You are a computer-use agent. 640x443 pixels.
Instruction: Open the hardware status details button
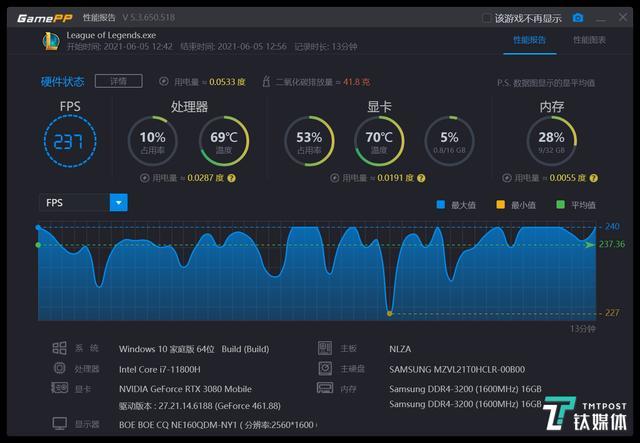click(x=111, y=81)
